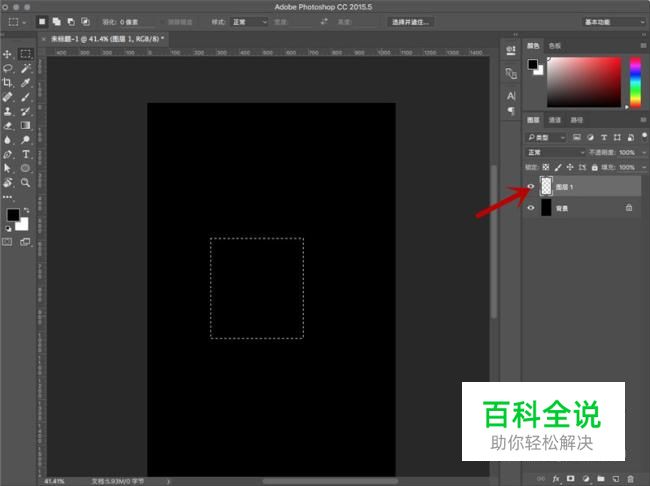Select the Path Selection tool
This screenshot has width=650, height=486.
[7, 168]
